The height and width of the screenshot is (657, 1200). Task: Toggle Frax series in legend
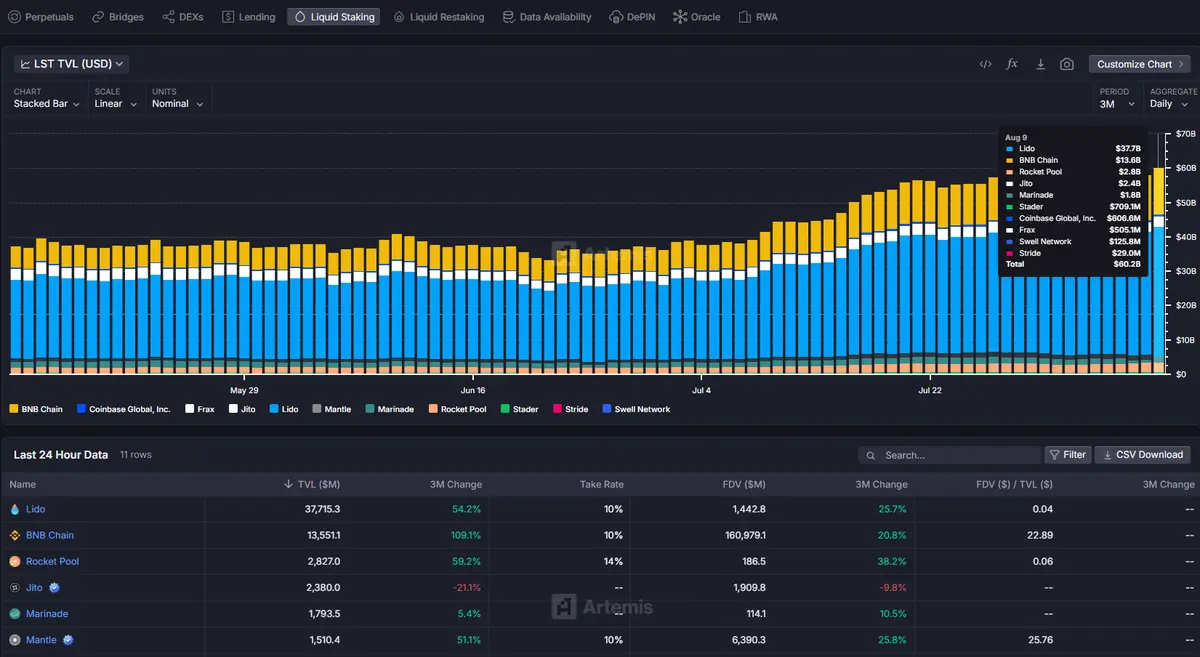[199, 409]
